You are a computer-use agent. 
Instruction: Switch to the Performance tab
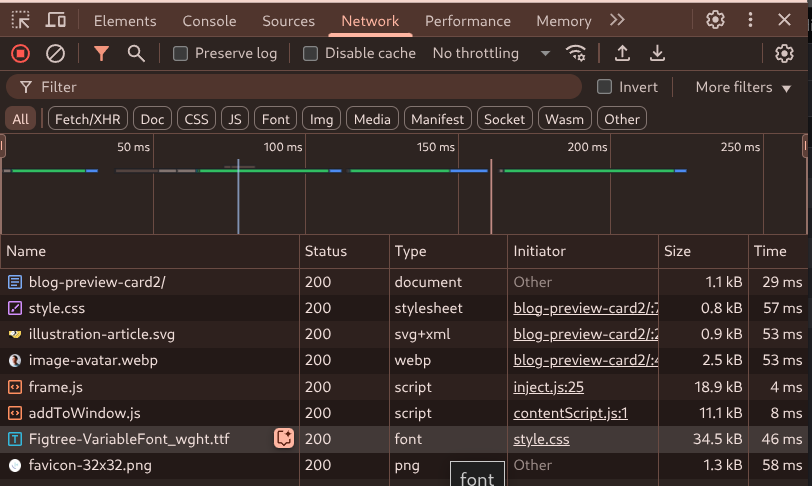(x=468, y=21)
